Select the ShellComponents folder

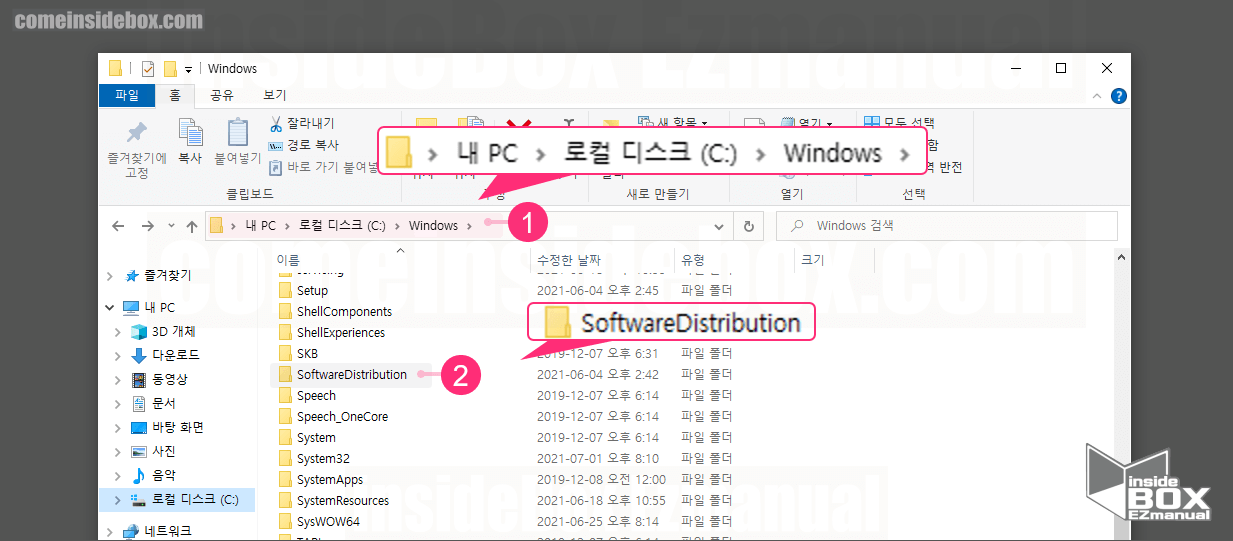[x=344, y=312]
